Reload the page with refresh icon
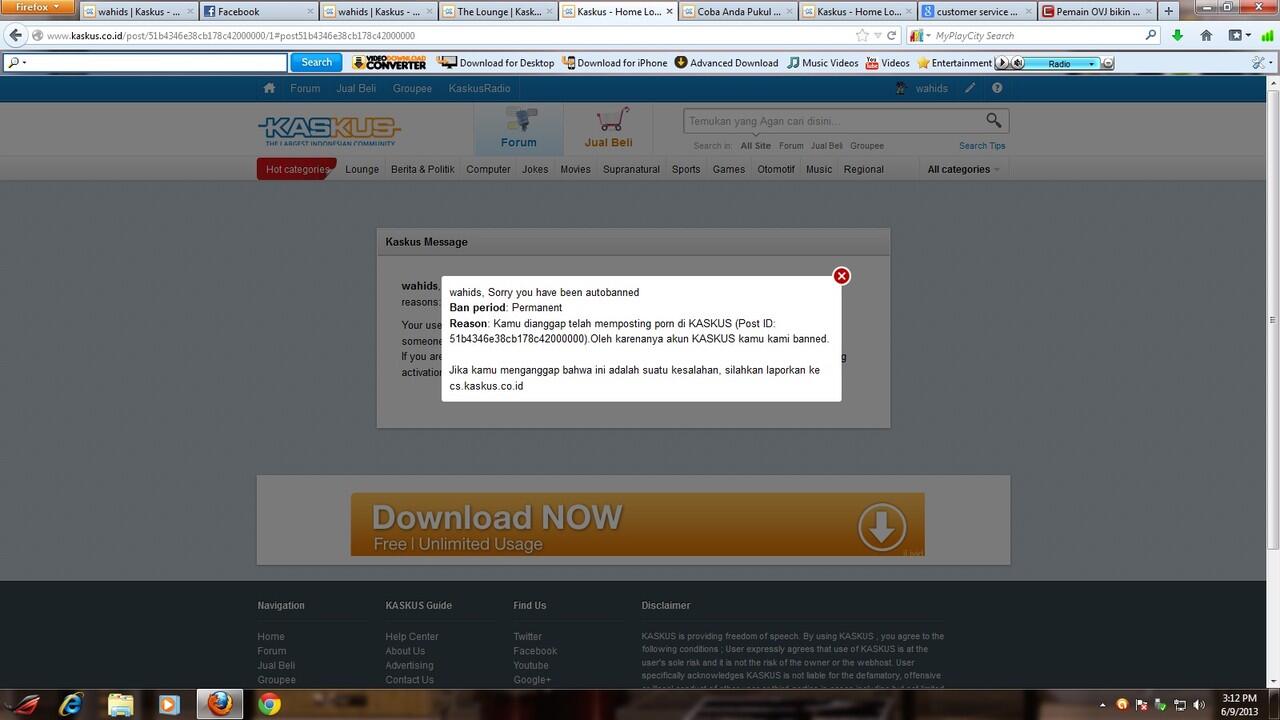Image resolution: width=1280 pixels, height=720 pixels. [892, 35]
